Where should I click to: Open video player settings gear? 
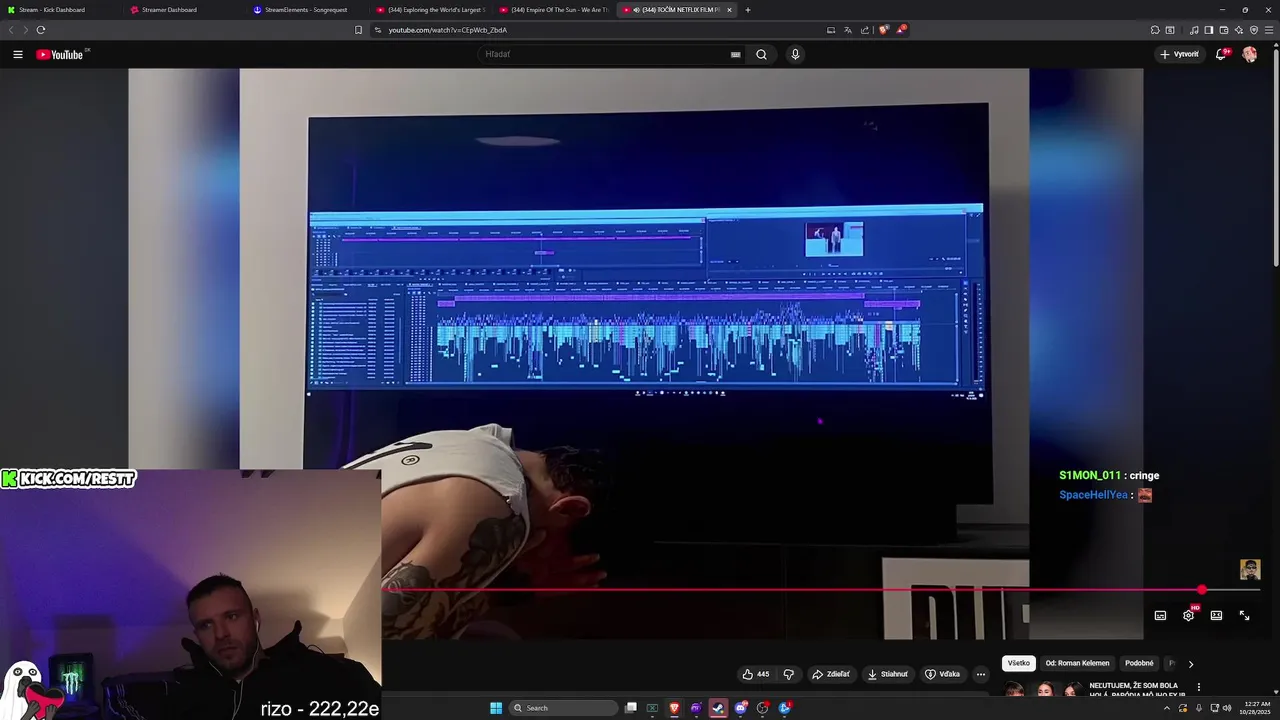[x=1188, y=615]
